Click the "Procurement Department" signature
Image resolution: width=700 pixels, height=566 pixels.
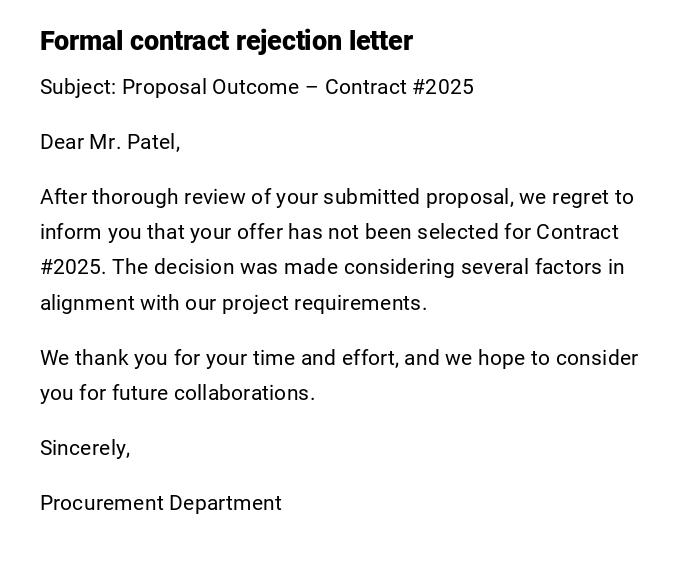click(x=161, y=503)
